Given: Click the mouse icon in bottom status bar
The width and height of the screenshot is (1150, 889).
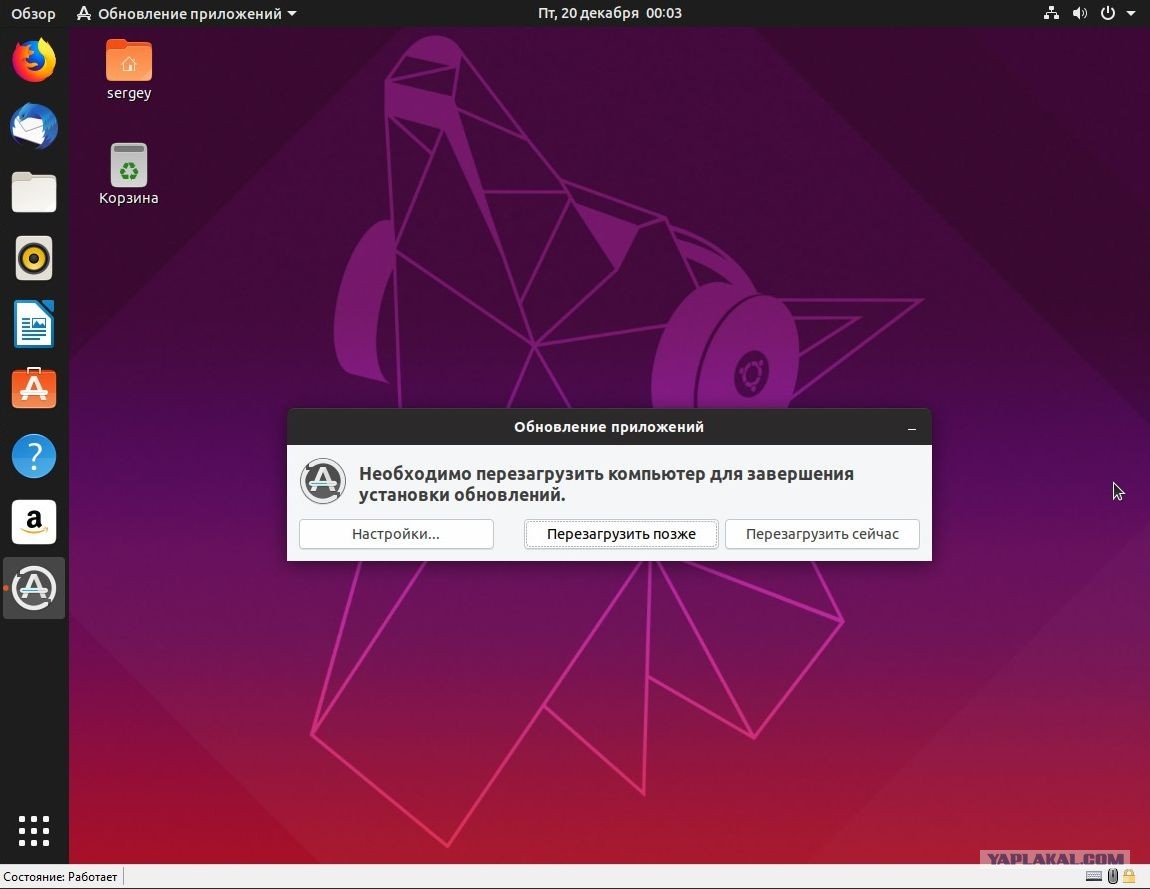Looking at the screenshot, I should pyautogui.click(x=1113, y=876).
